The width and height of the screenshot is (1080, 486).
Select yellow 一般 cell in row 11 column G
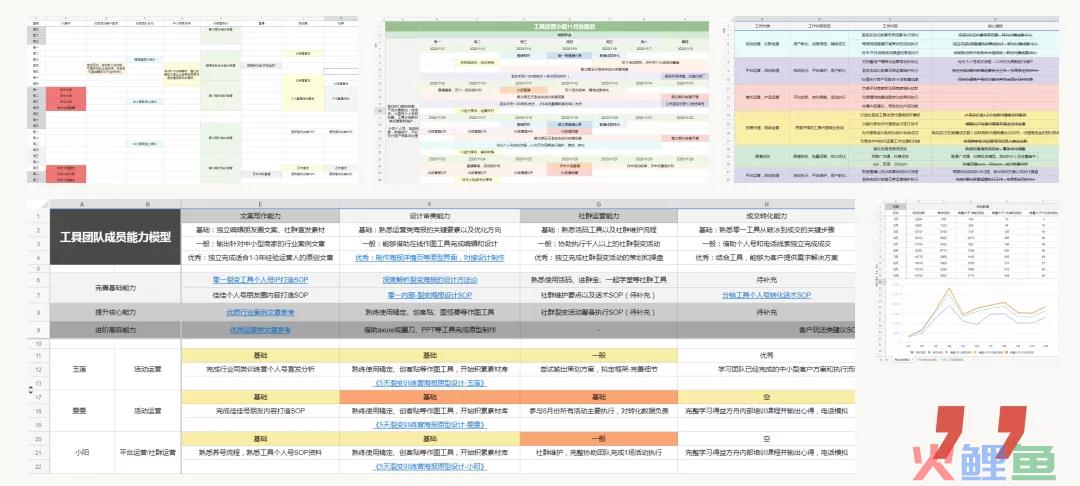pyautogui.click(x=599, y=356)
